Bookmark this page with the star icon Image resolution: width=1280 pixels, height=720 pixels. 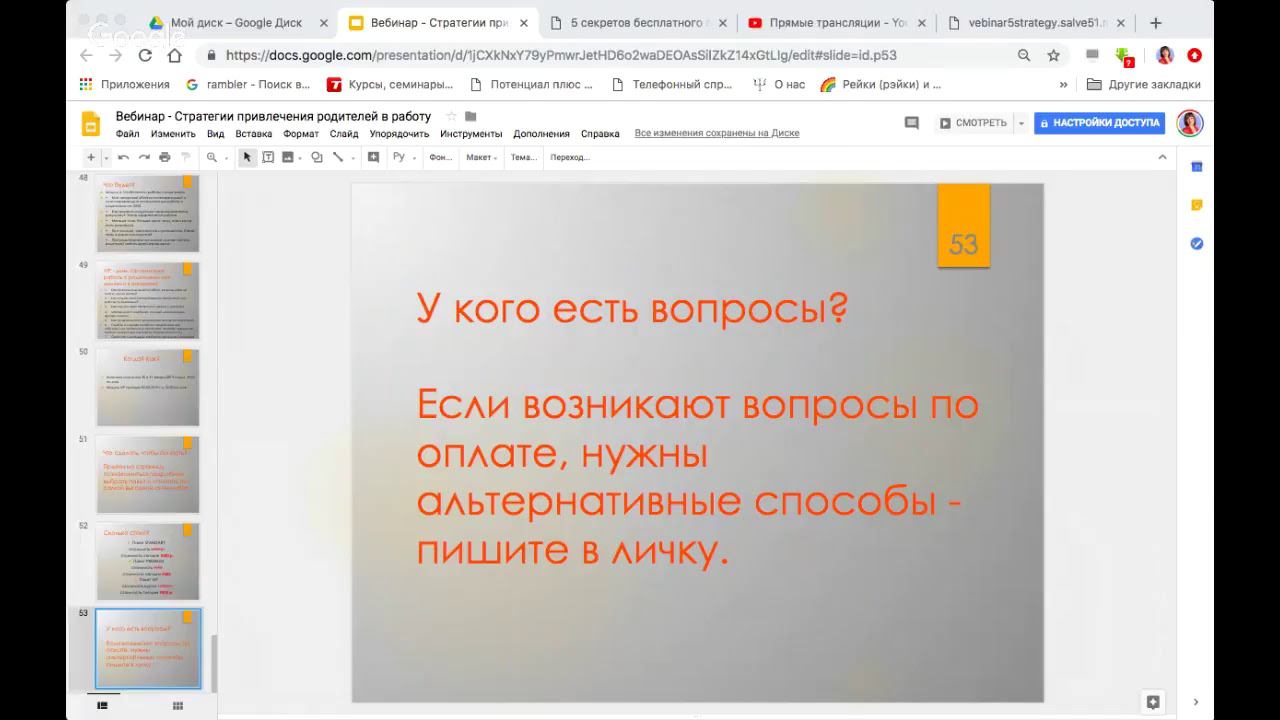(x=1053, y=56)
